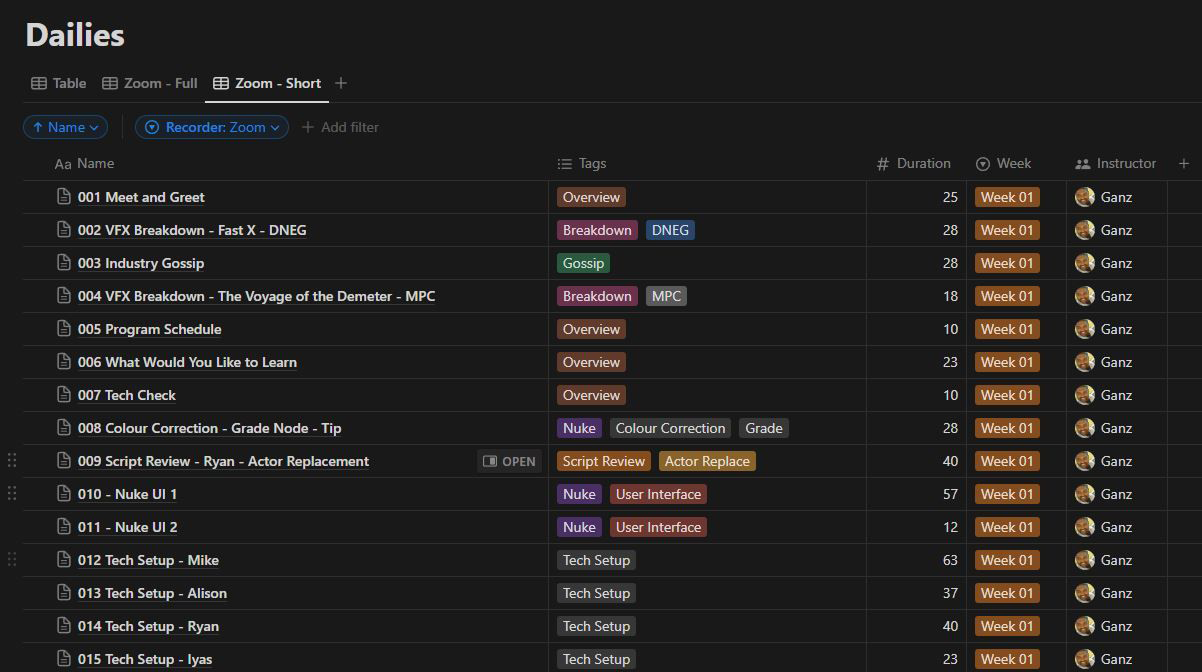
Task: Click drag handle beside 010 - Nuke UI 1
Action: pos(12,494)
